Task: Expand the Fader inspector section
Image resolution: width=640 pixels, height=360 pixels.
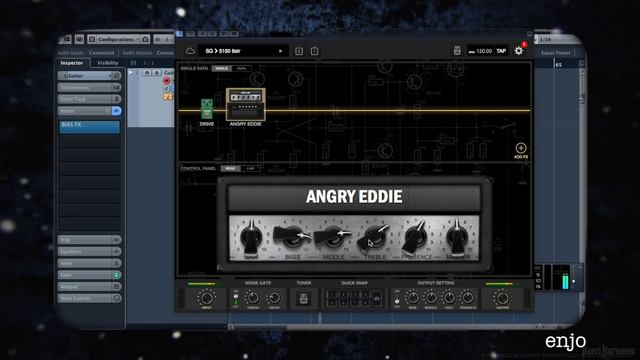Action: 89,275
